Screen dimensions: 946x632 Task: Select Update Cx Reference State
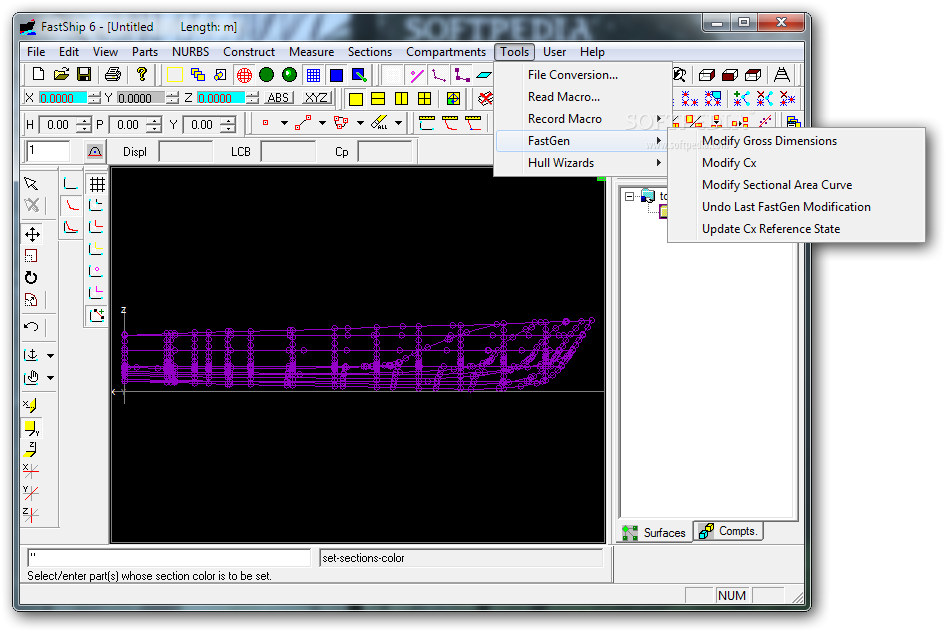point(771,229)
